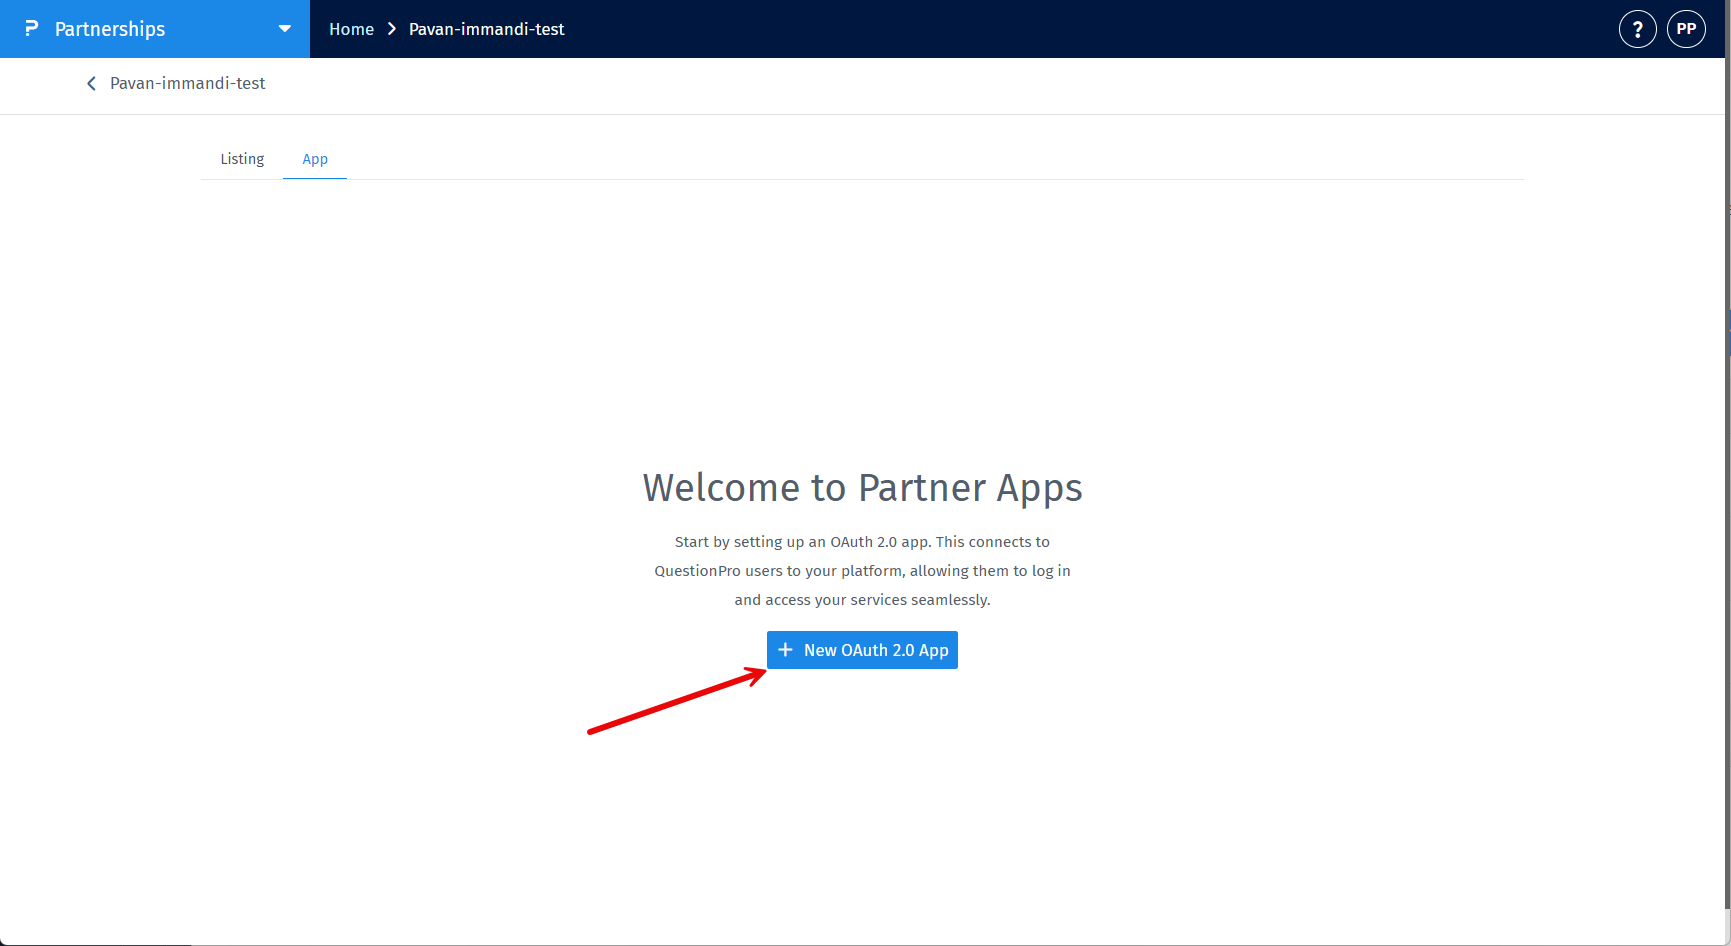
Task: Select Pavan-immandi-test in top breadcrumb
Action: click(486, 29)
